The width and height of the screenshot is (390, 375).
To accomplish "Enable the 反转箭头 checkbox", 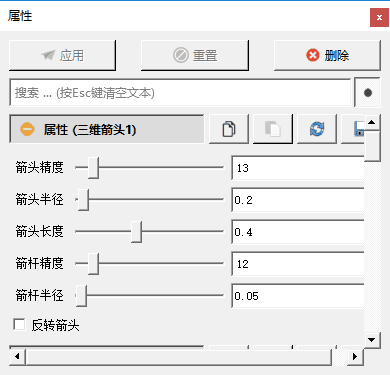I will pyautogui.click(x=19, y=324).
